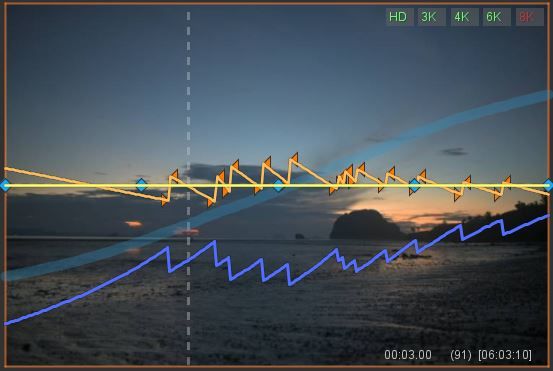The height and width of the screenshot is (371, 553).
Task: Click the fourth blue diamond keyframe on yellow line
Action: pos(414,185)
